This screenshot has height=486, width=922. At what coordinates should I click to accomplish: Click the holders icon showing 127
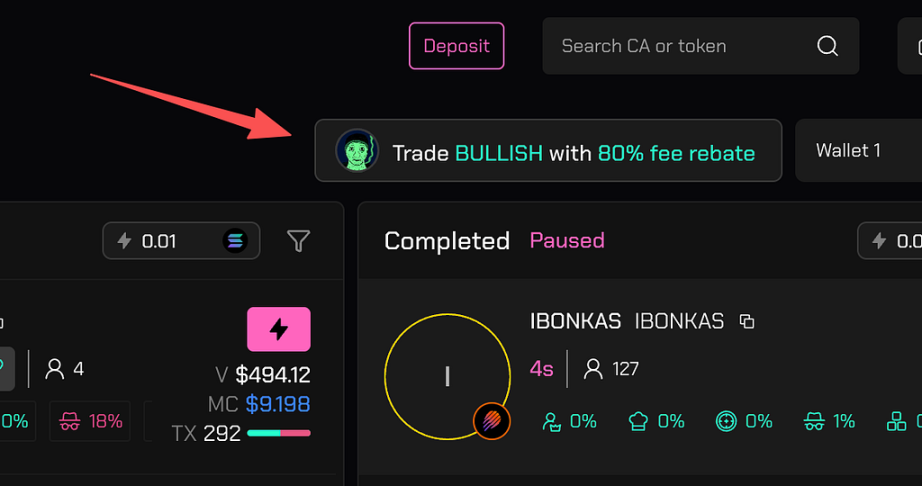click(x=593, y=369)
